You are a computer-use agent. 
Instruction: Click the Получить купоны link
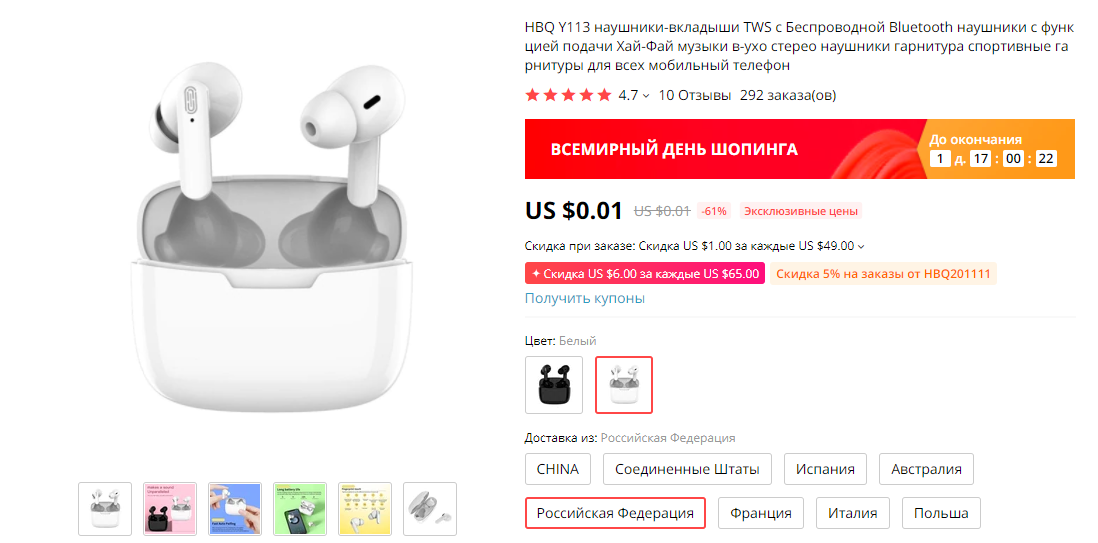pos(585,298)
